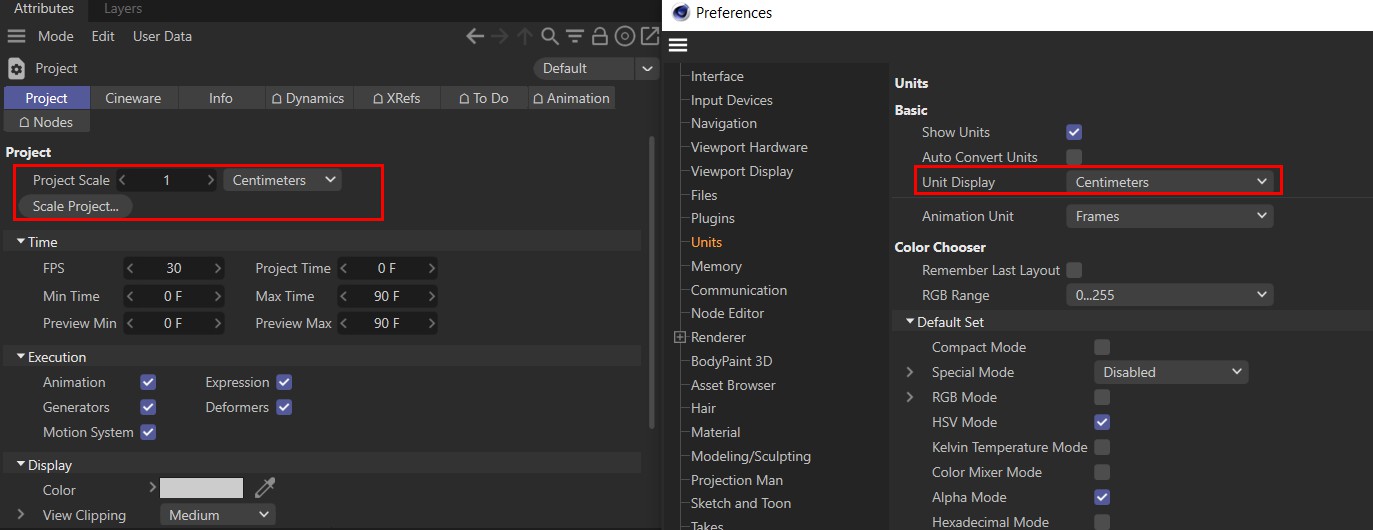1373x530 pixels.
Task: Enable Remember Last Layout checkbox
Action: coord(1074,270)
